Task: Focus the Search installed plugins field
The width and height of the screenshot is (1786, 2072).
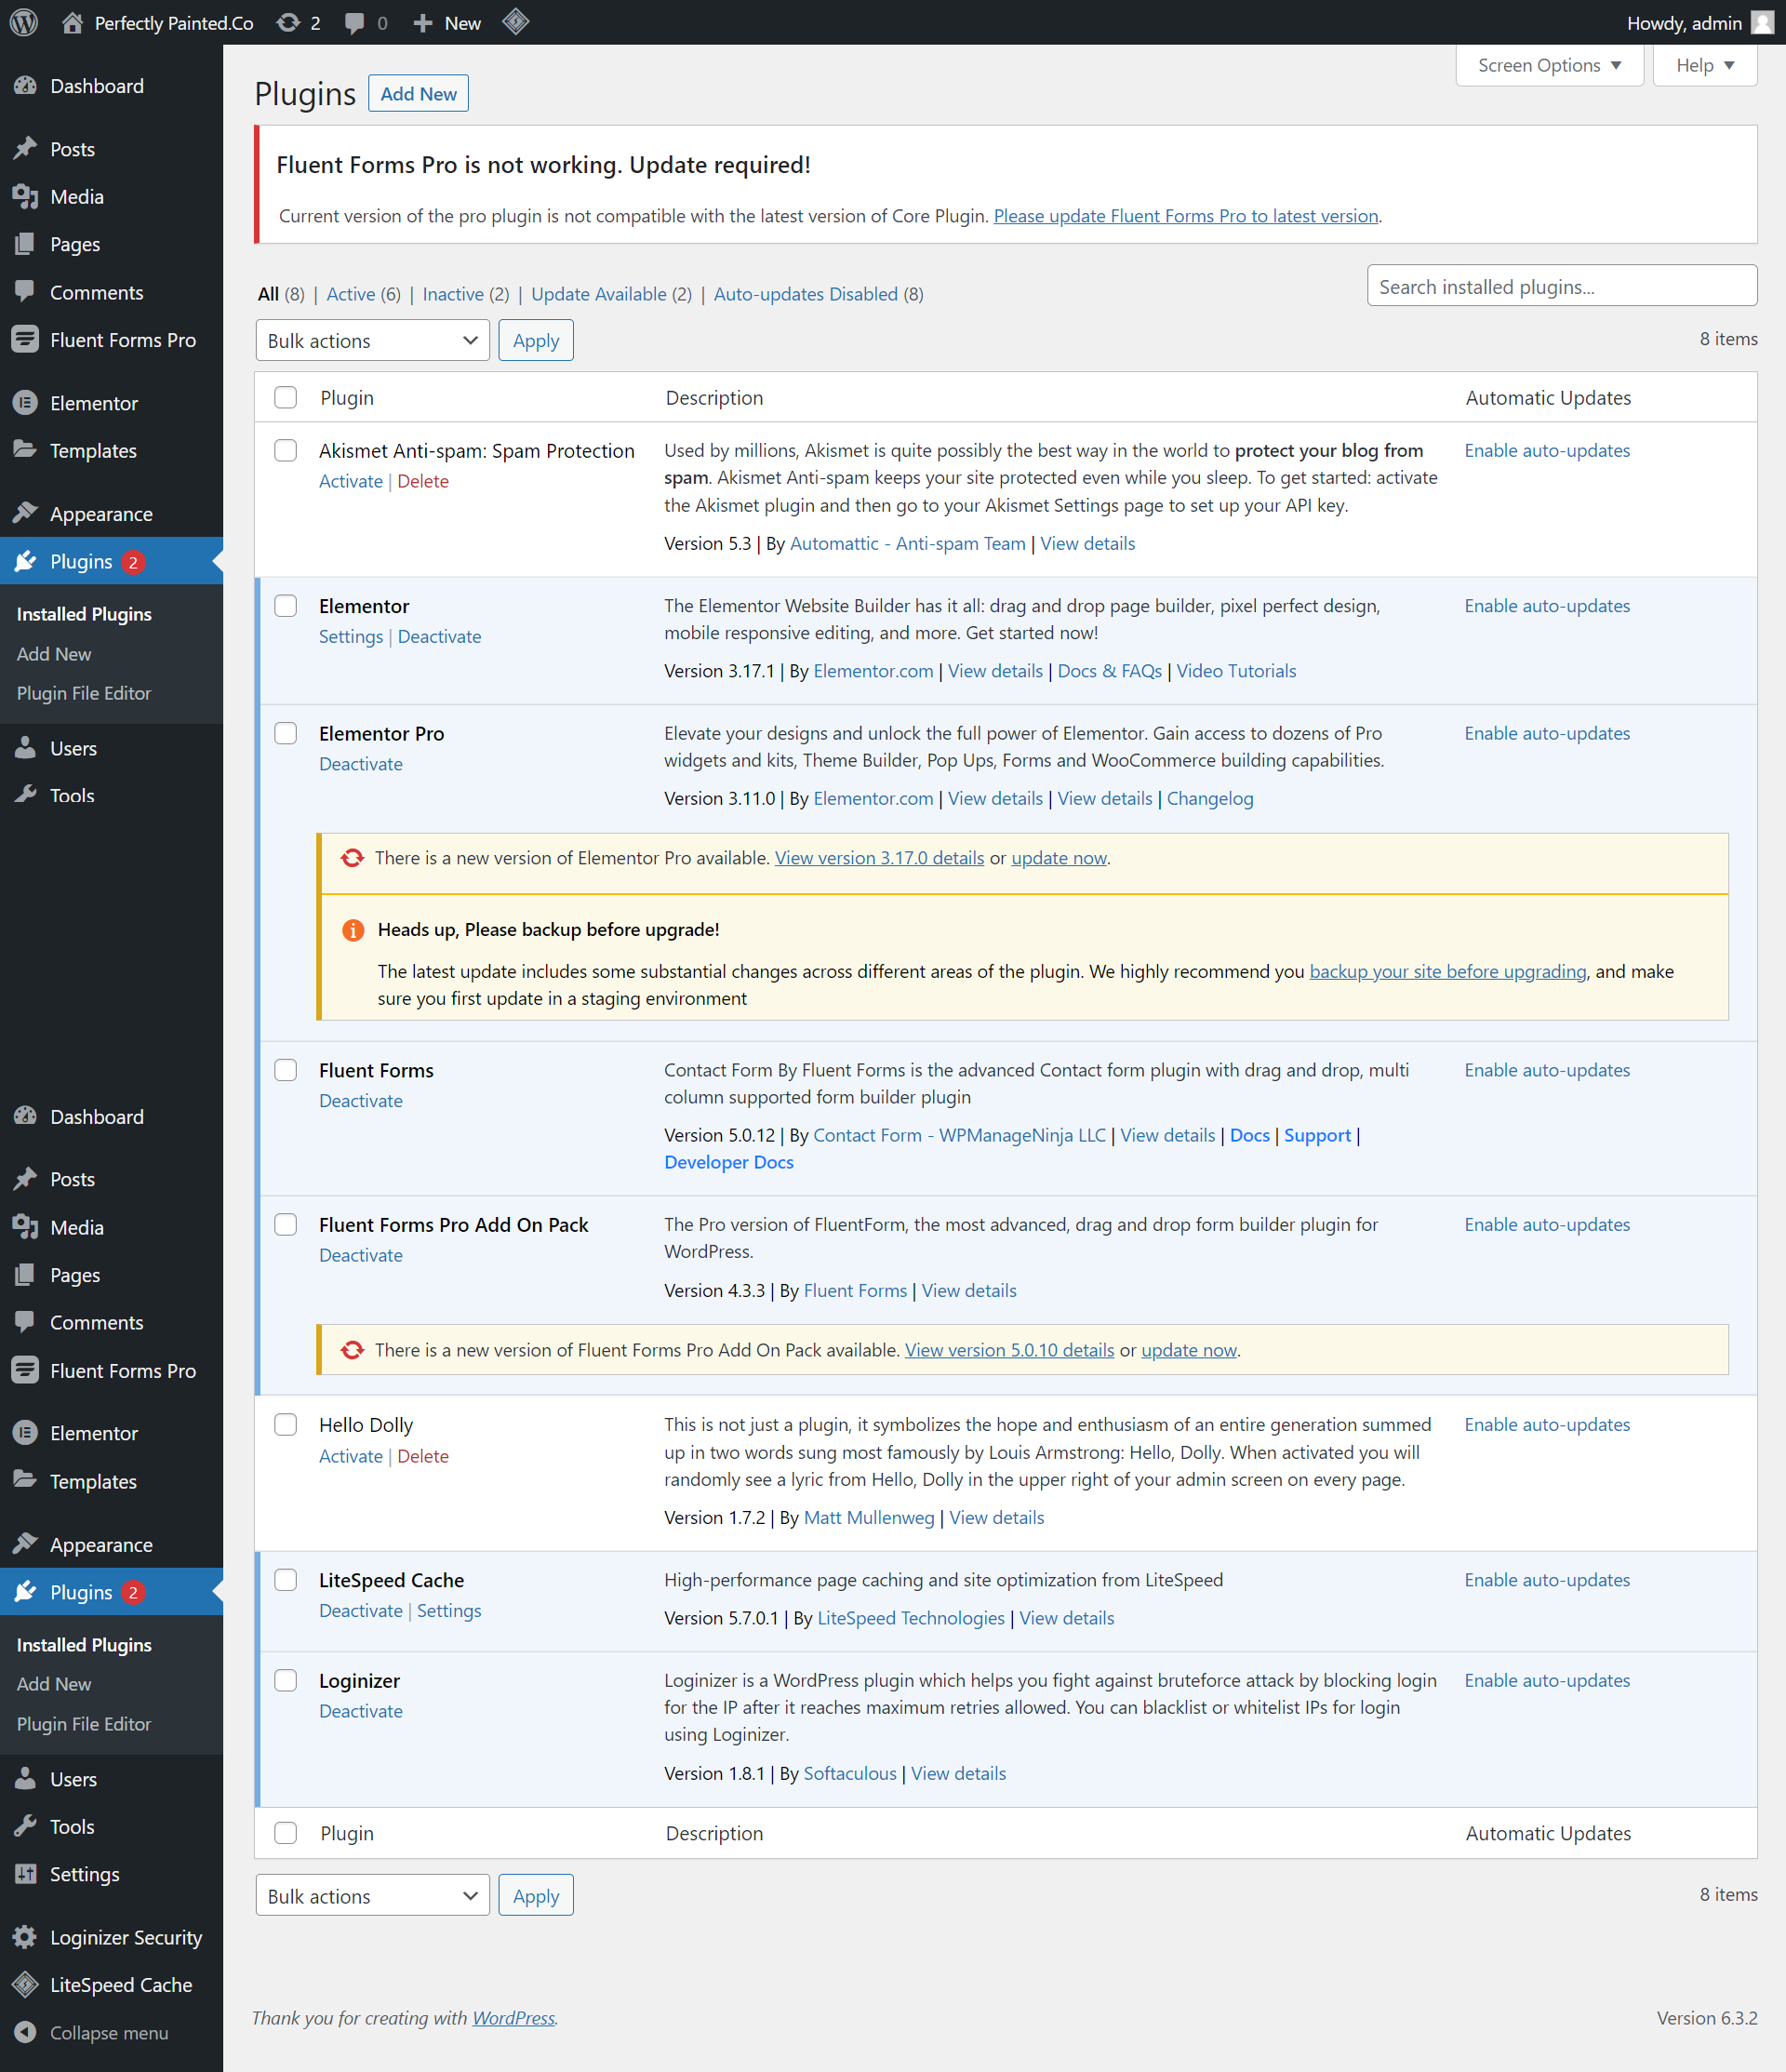Action: pos(1562,286)
